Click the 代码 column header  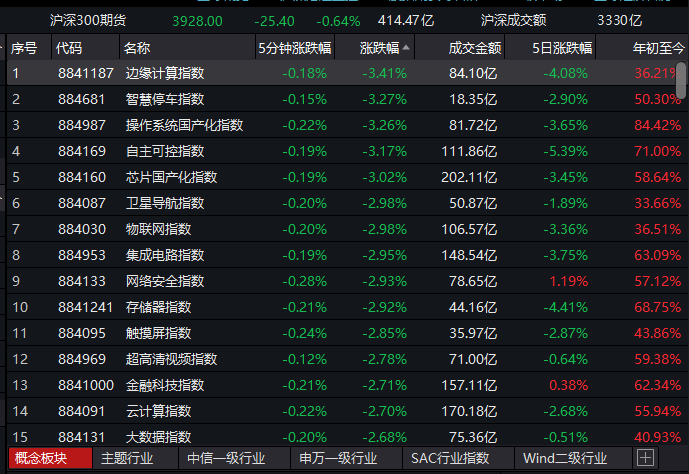coord(69,48)
